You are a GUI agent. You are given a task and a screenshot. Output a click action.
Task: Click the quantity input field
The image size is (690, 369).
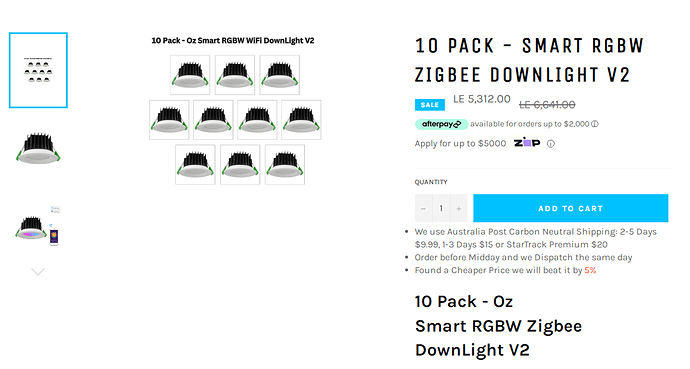pos(441,208)
